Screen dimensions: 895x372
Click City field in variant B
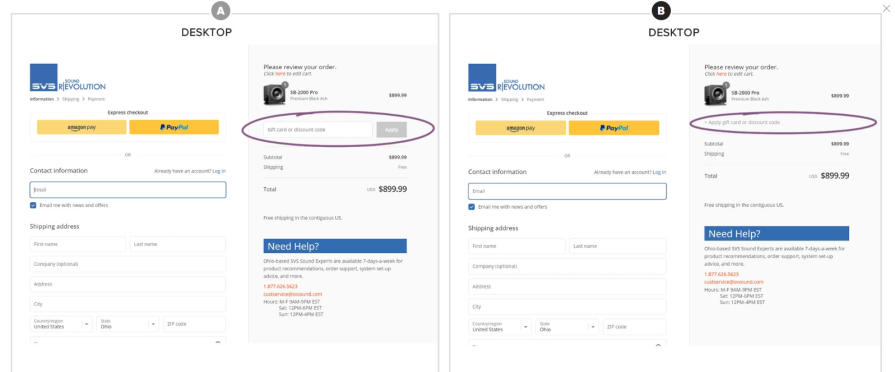tap(567, 306)
